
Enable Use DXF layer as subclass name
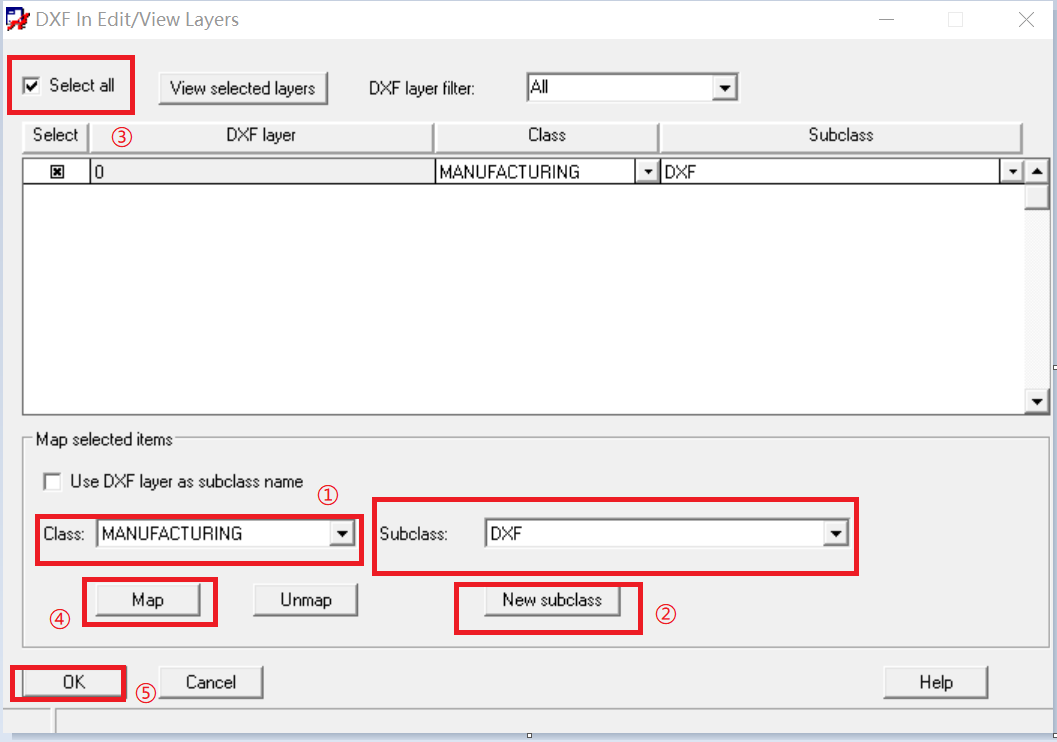52,482
